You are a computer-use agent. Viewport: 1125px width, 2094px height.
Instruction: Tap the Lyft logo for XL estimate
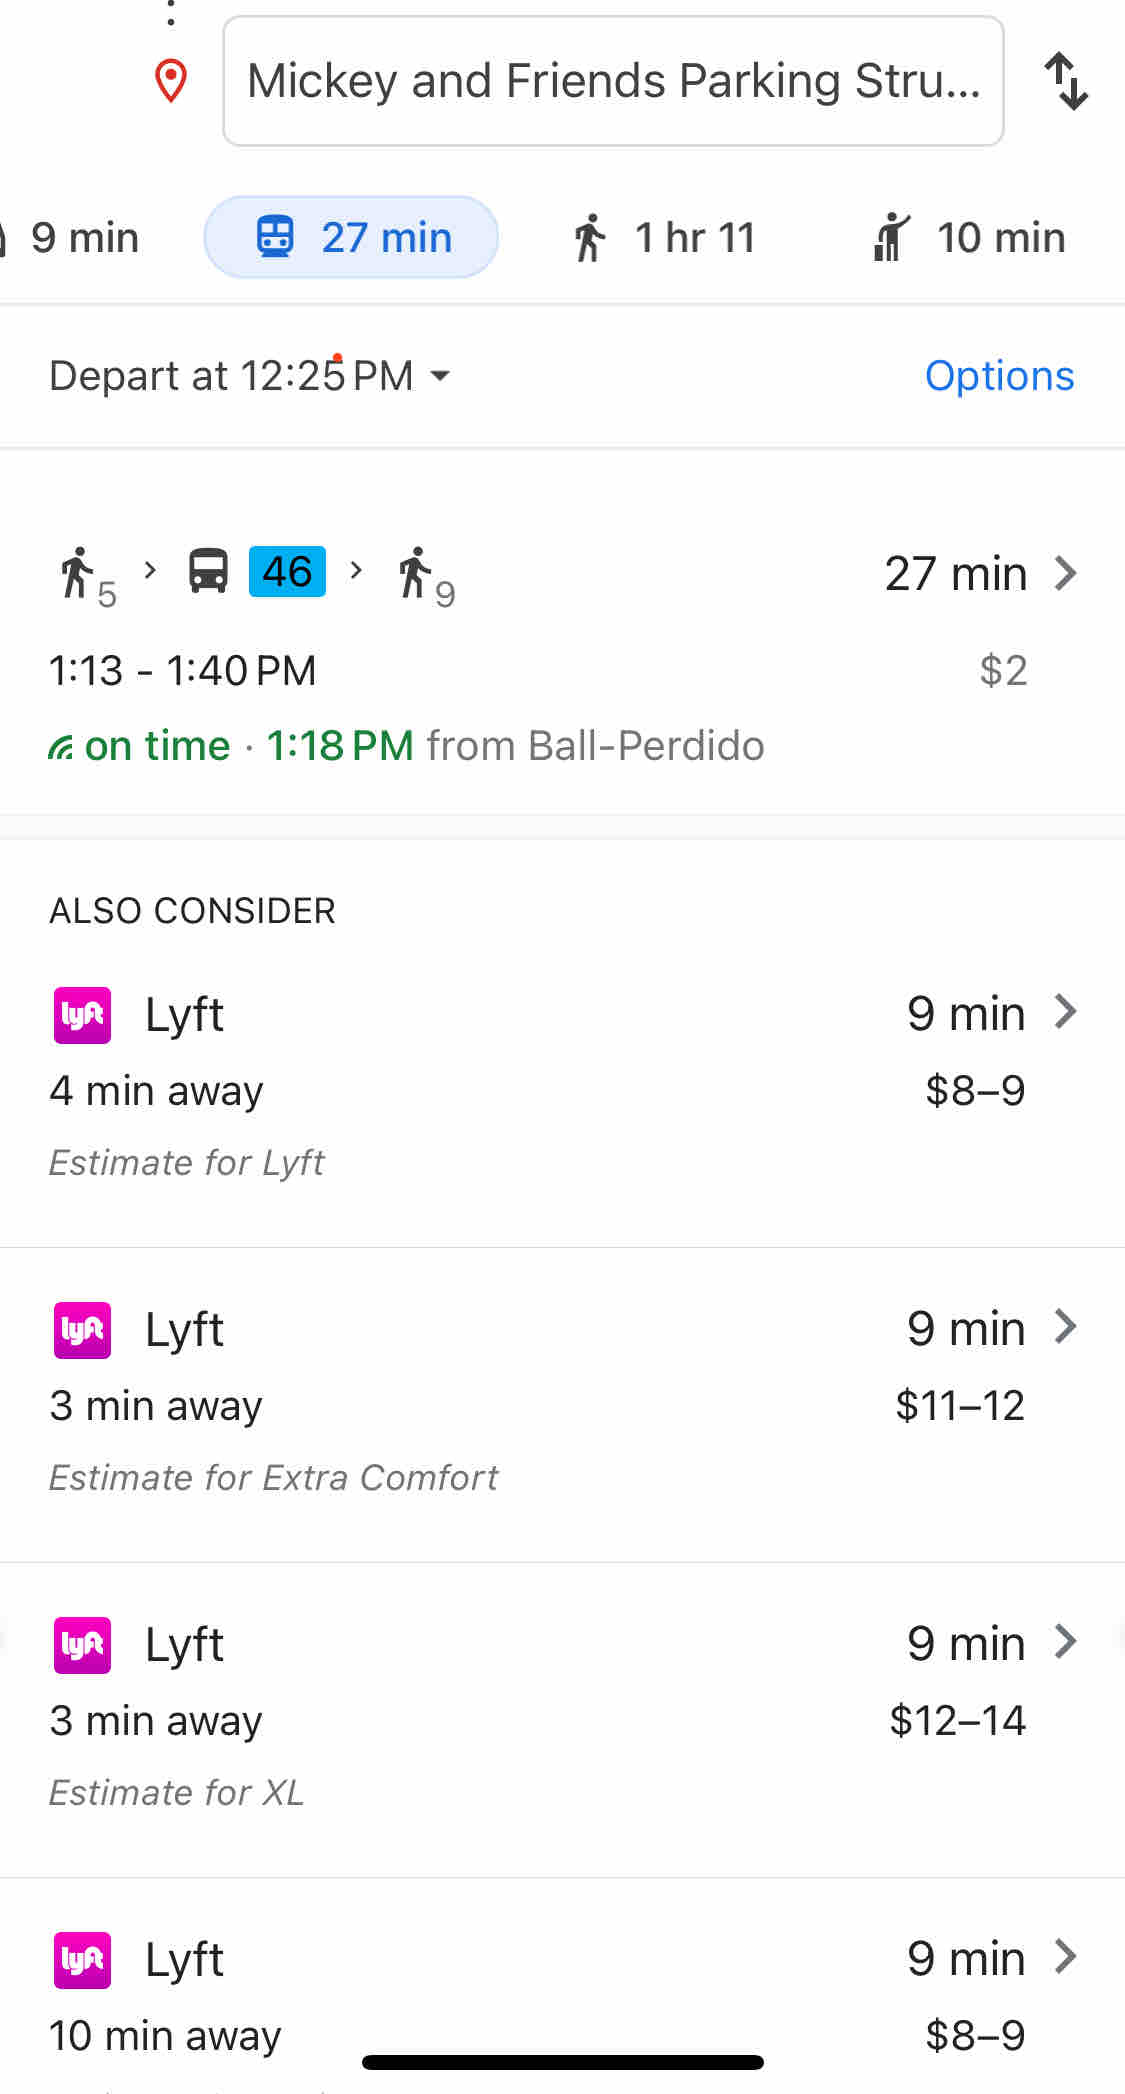coord(82,1644)
